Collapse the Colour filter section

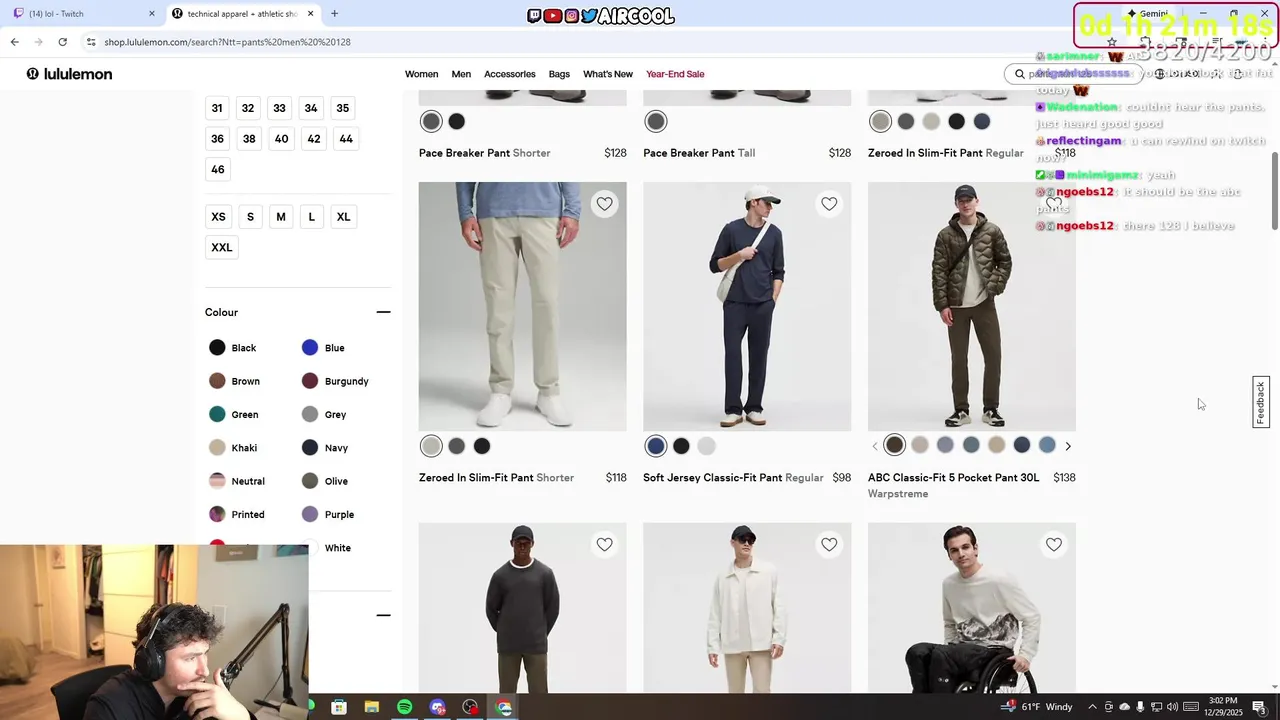tap(383, 312)
